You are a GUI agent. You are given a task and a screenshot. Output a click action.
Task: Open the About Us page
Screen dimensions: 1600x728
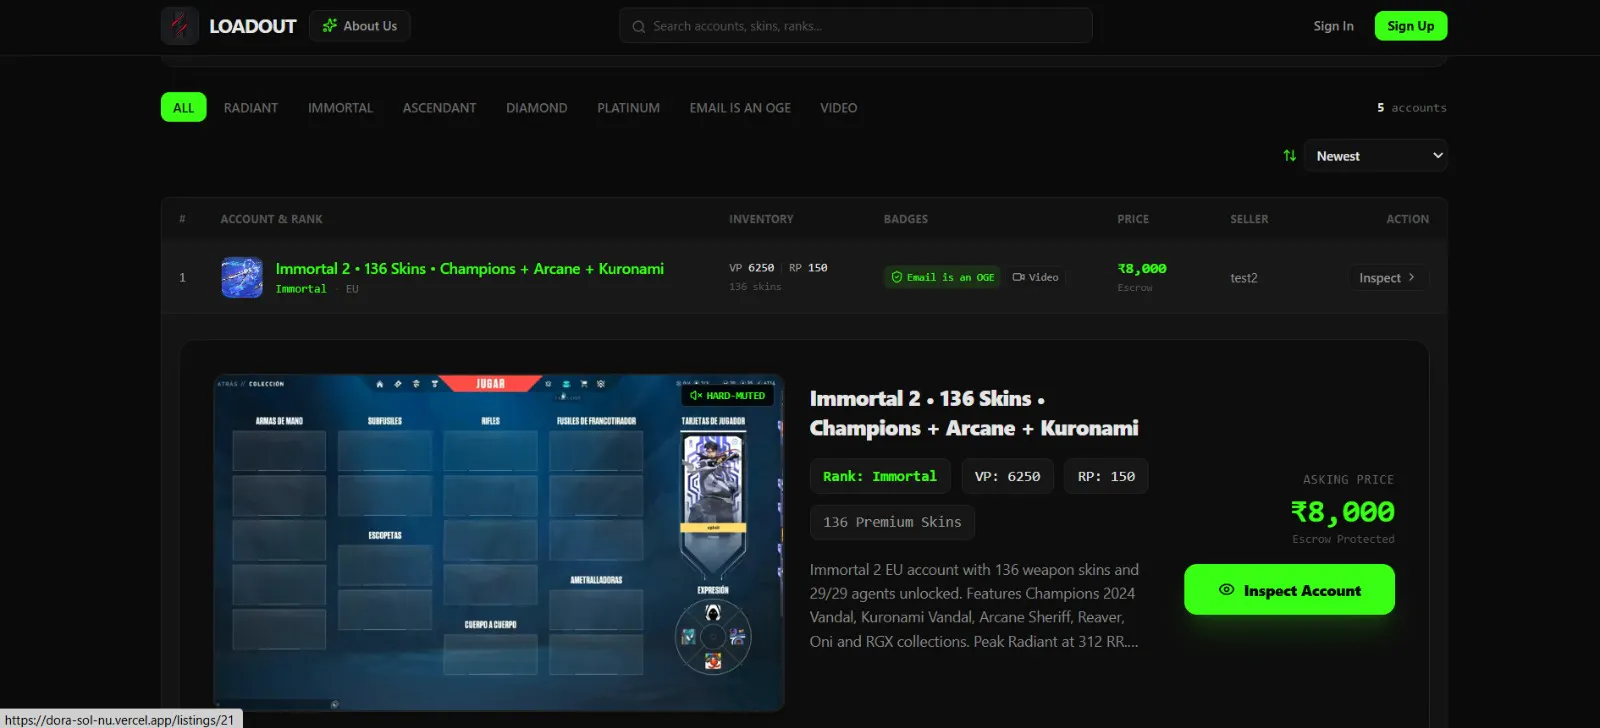tap(360, 26)
